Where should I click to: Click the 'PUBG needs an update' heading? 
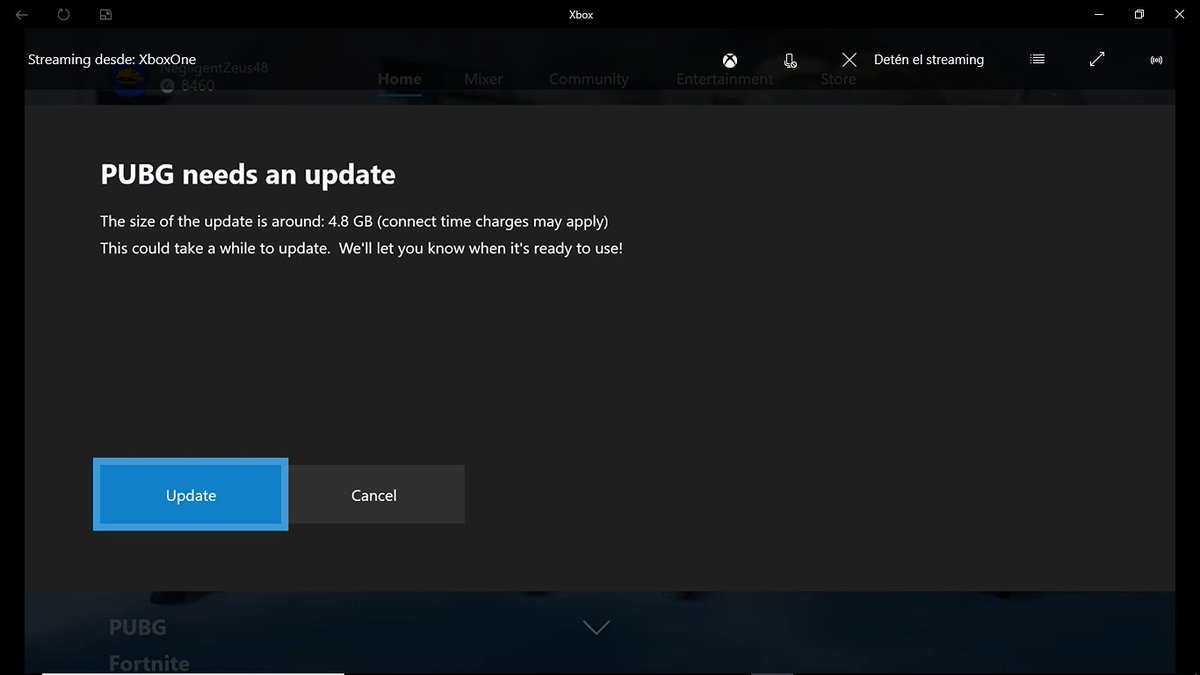(x=248, y=175)
